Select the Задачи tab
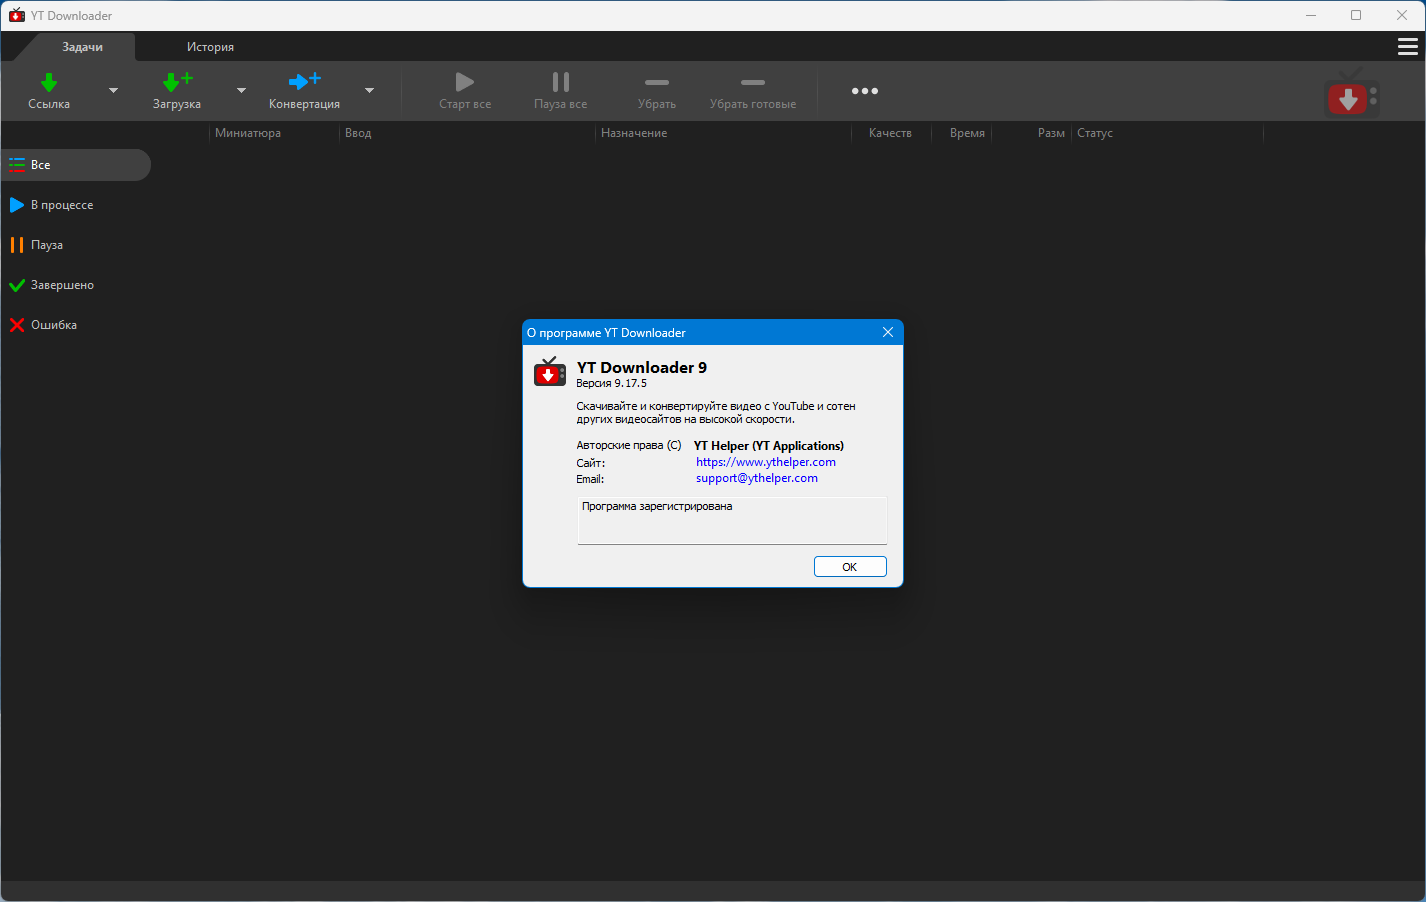 (82, 47)
